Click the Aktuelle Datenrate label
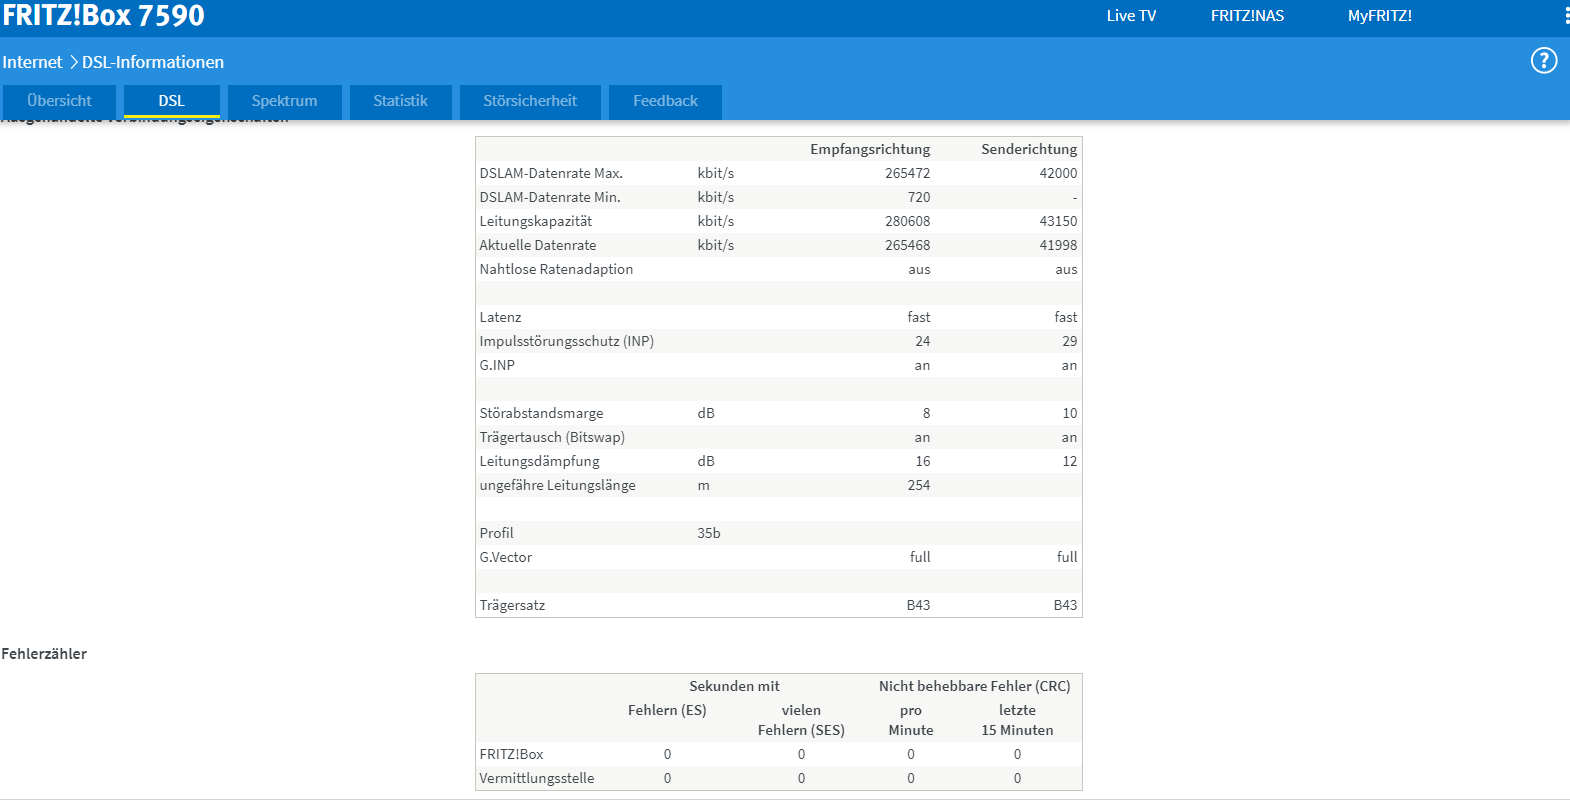Image resolution: width=1570 pixels, height=801 pixels. pyautogui.click(x=538, y=245)
